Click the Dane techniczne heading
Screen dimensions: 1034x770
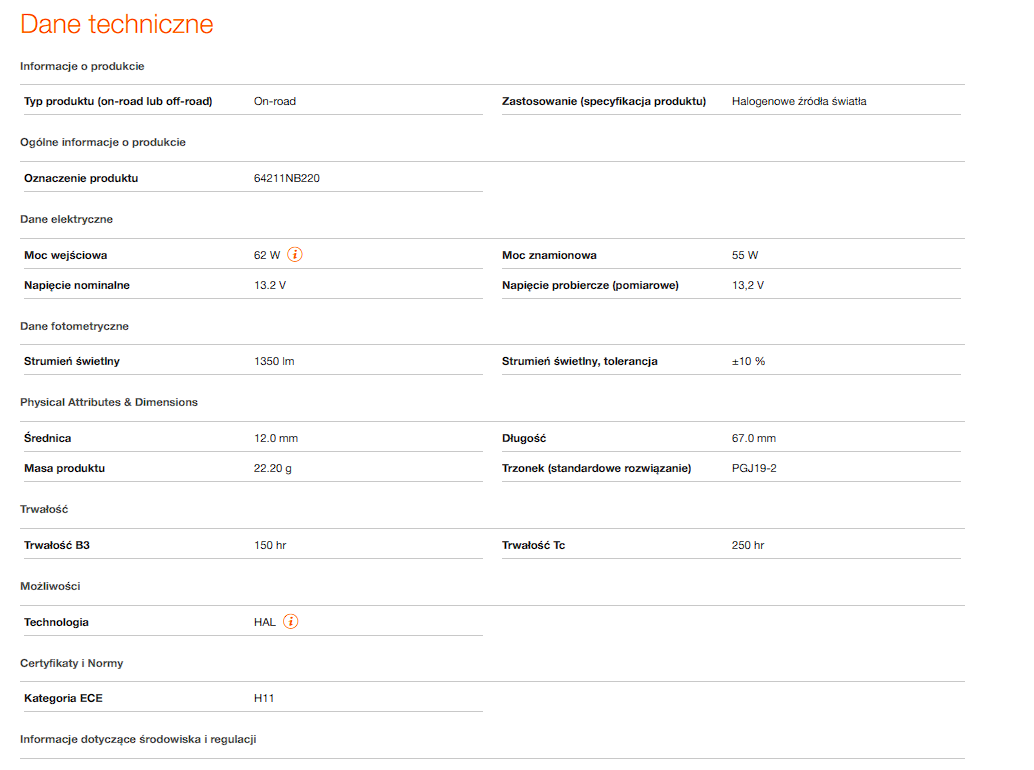point(117,24)
